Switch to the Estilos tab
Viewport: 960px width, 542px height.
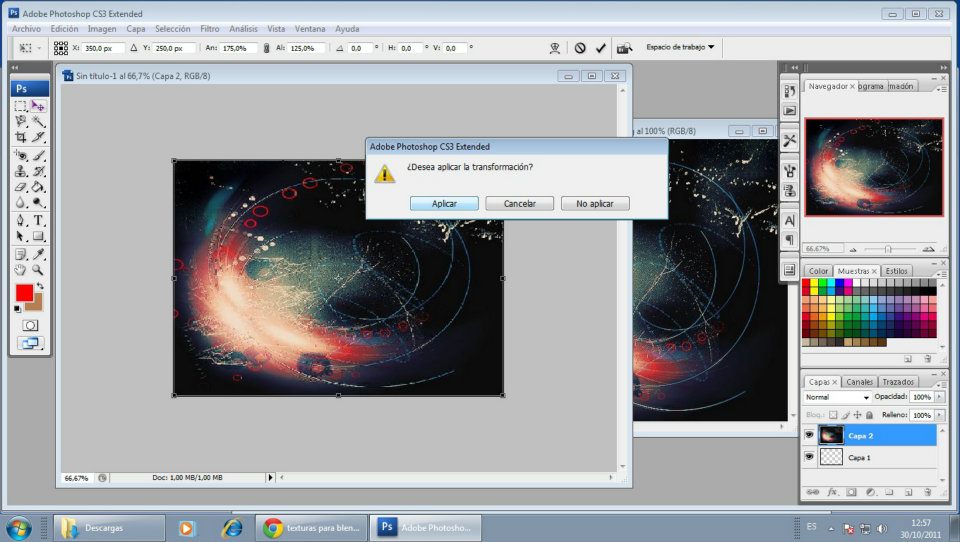(896, 271)
